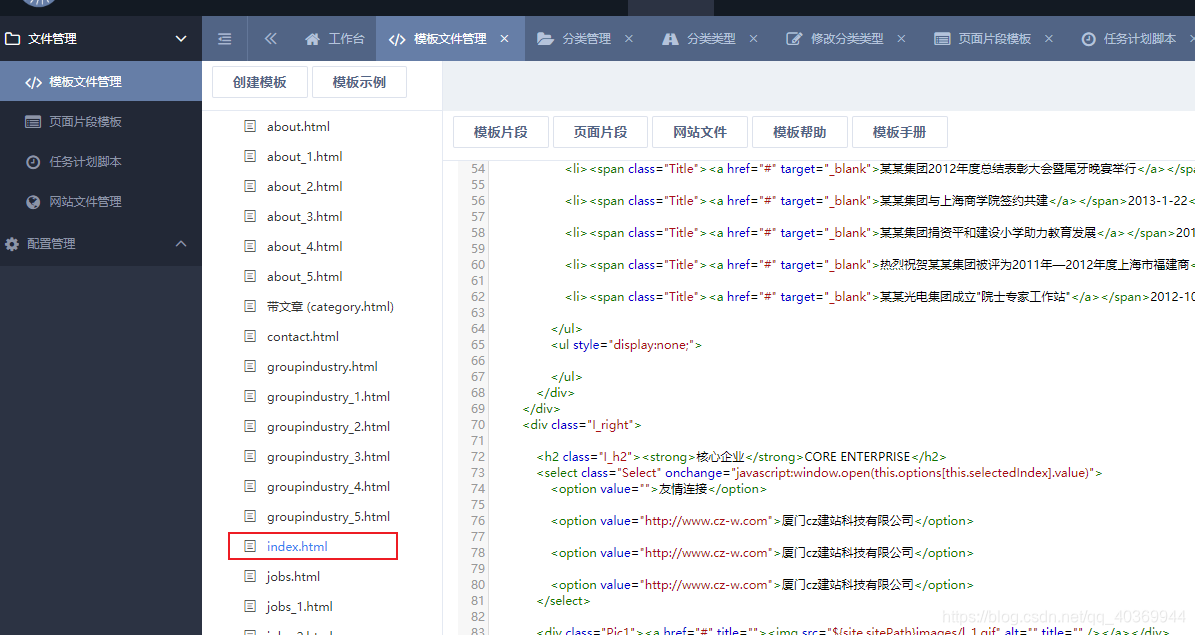Screen dimensions: 1195x635
Task: Click the globe icon beside 网站文件管理
Action: 33,202
